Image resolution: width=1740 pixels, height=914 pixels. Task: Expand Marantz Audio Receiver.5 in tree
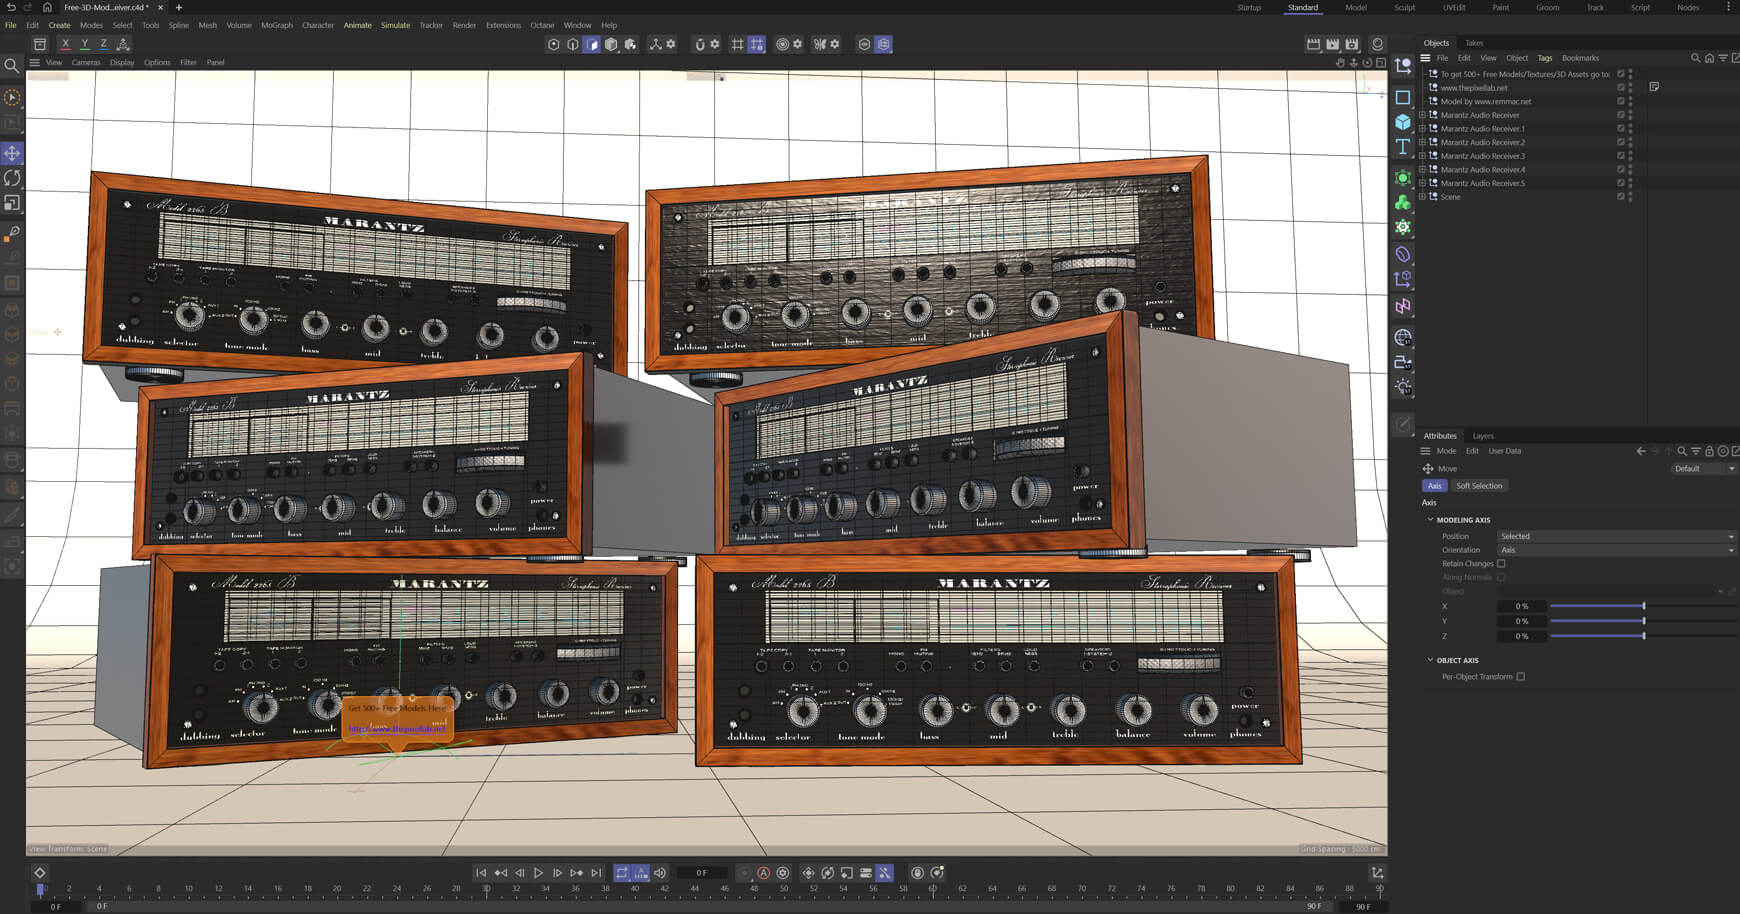[1423, 183]
